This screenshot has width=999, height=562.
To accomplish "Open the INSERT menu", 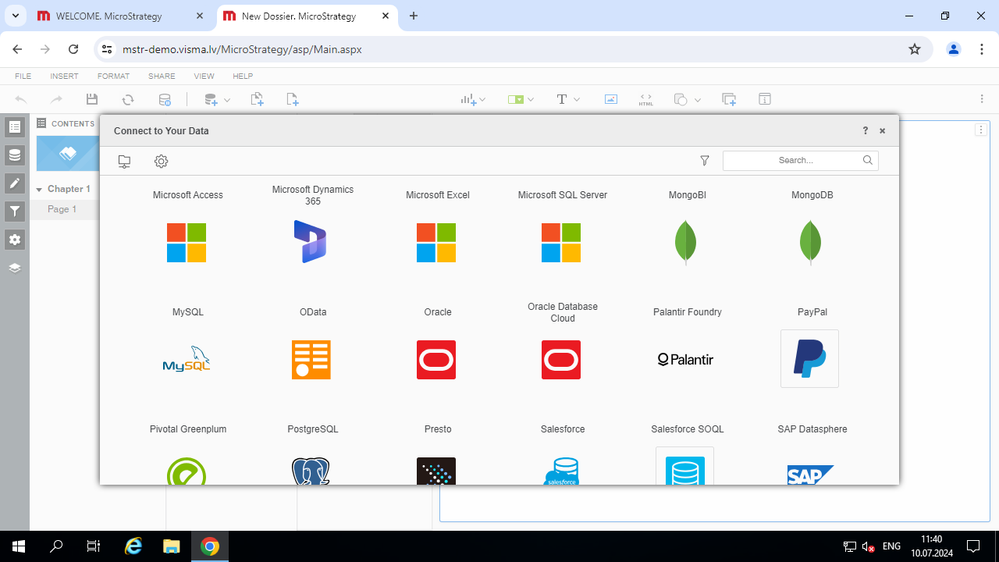I will [64, 76].
